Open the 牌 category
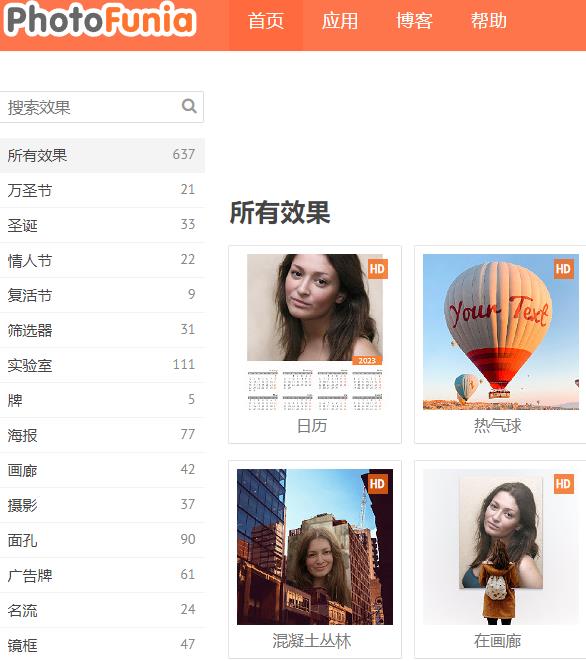This screenshot has width=586, height=661. click(102, 400)
